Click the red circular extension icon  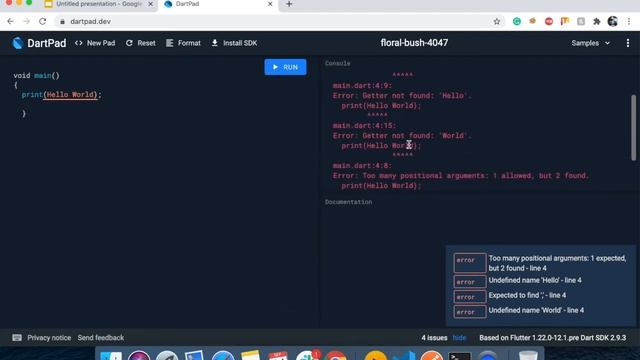coord(549,21)
